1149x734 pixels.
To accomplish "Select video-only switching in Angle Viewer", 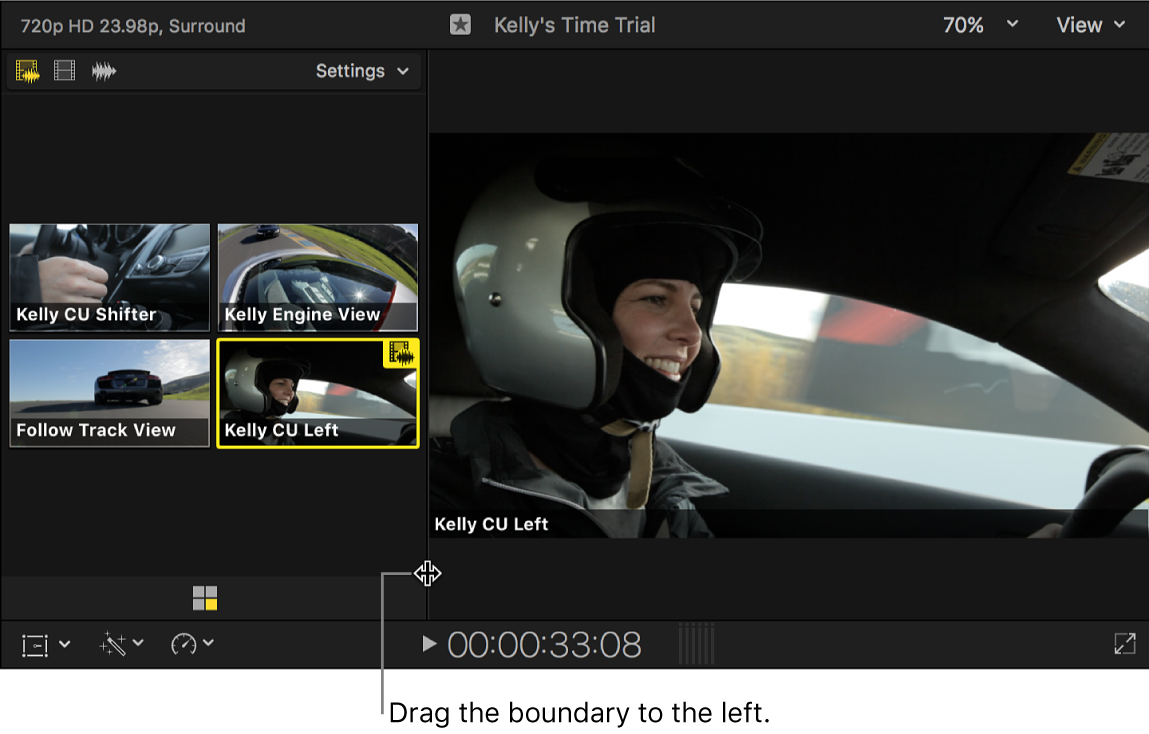I will (x=64, y=70).
